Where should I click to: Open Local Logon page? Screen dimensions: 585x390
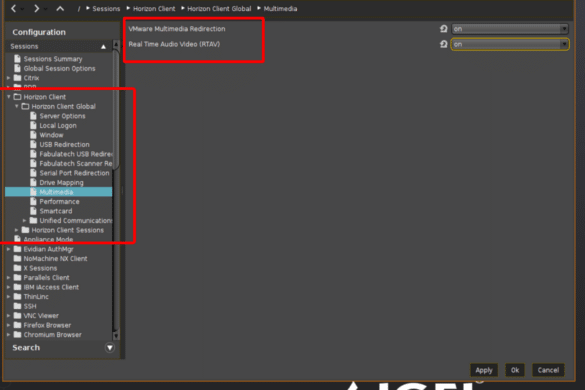[58, 125]
